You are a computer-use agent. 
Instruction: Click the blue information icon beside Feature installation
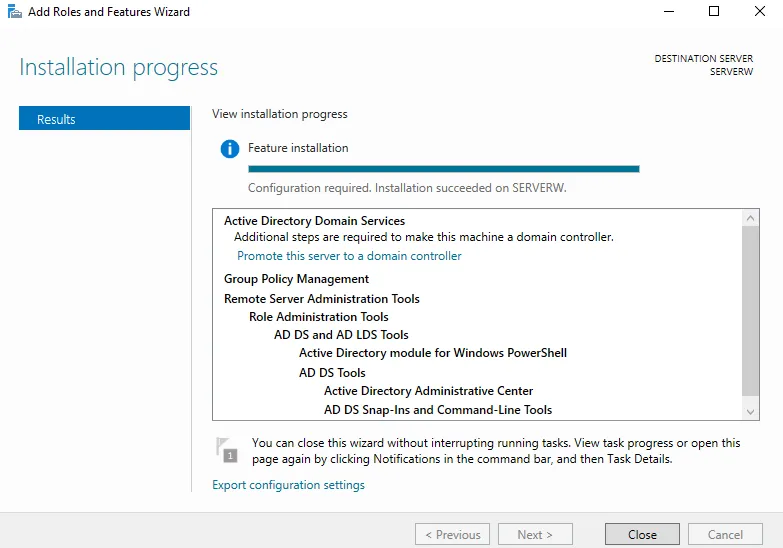pos(230,148)
